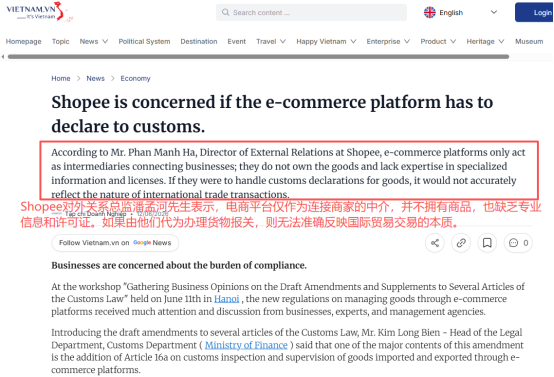The image size is (554, 377).
Task: Click Follow Vietnam.vn on Google News
Action: pyautogui.click(x=115, y=243)
